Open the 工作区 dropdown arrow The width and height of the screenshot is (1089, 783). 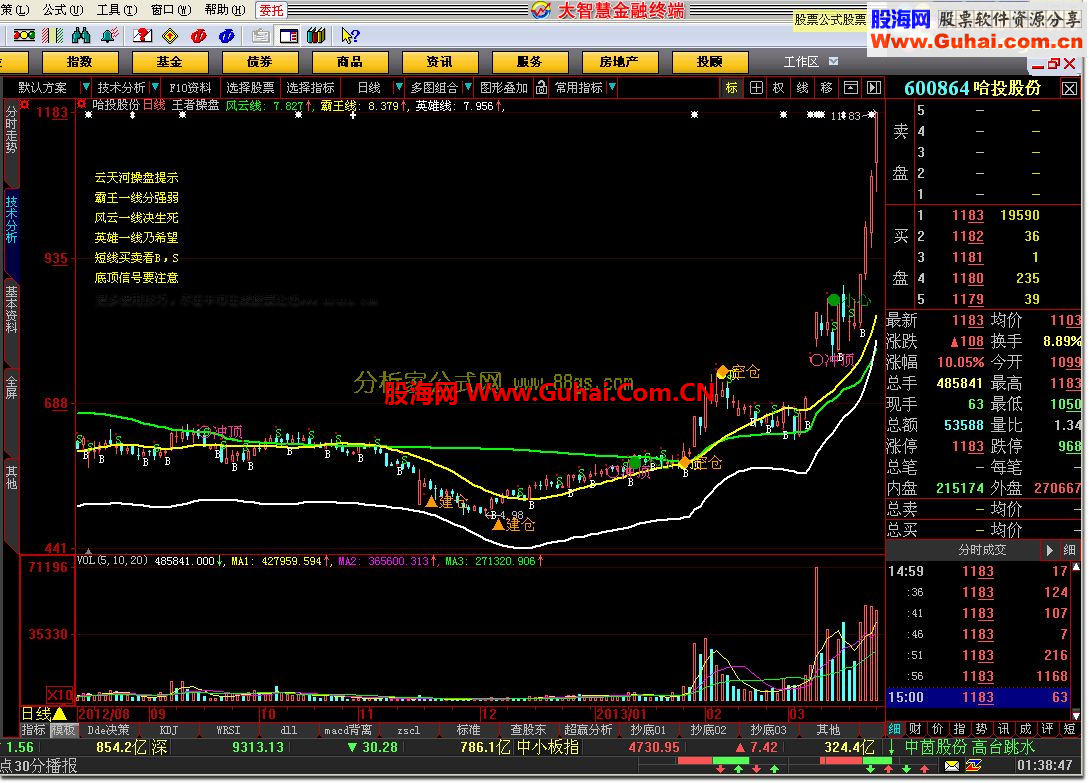click(833, 61)
